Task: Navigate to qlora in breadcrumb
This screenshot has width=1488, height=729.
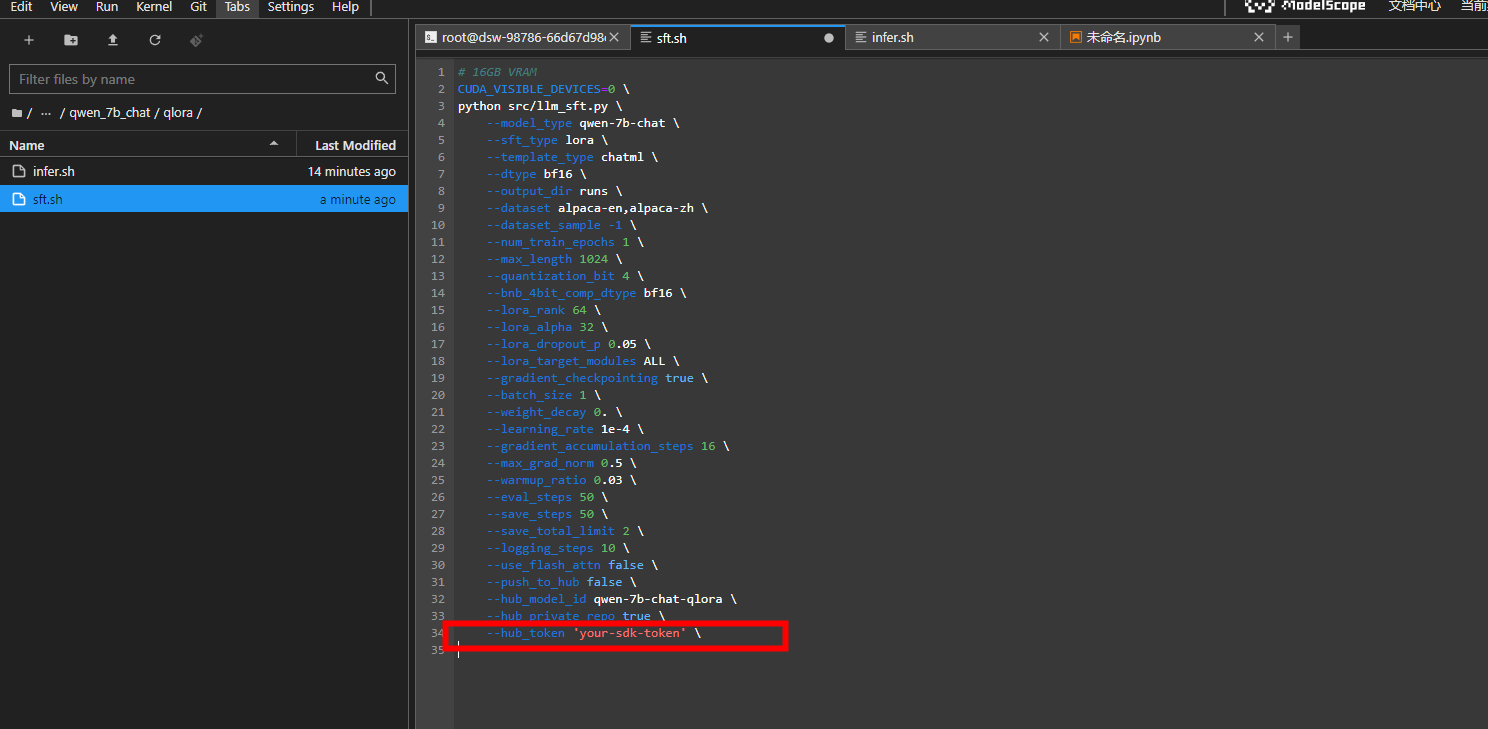Action: pyautogui.click(x=178, y=113)
